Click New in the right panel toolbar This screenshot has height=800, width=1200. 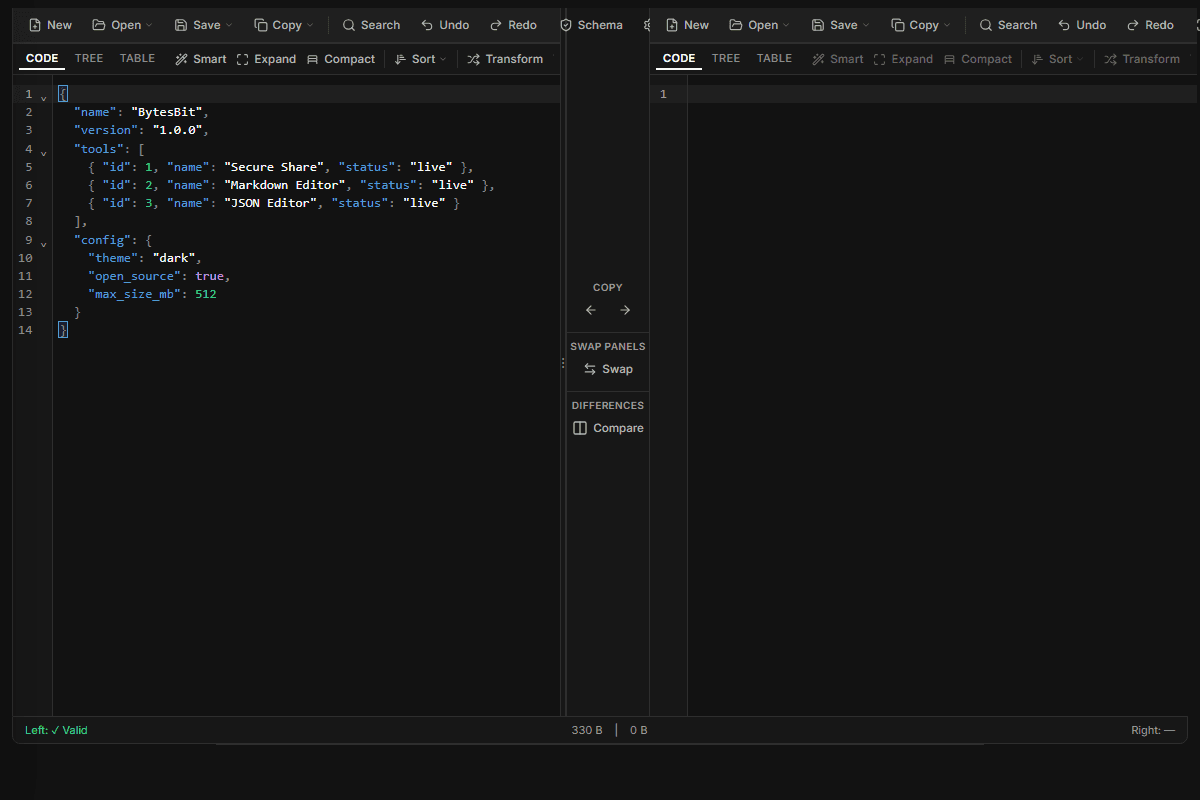tap(688, 25)
